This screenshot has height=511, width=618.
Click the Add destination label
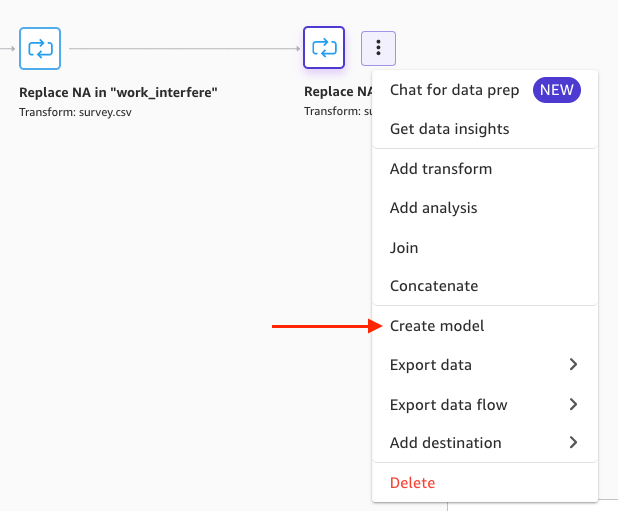(x=445, y=442)
